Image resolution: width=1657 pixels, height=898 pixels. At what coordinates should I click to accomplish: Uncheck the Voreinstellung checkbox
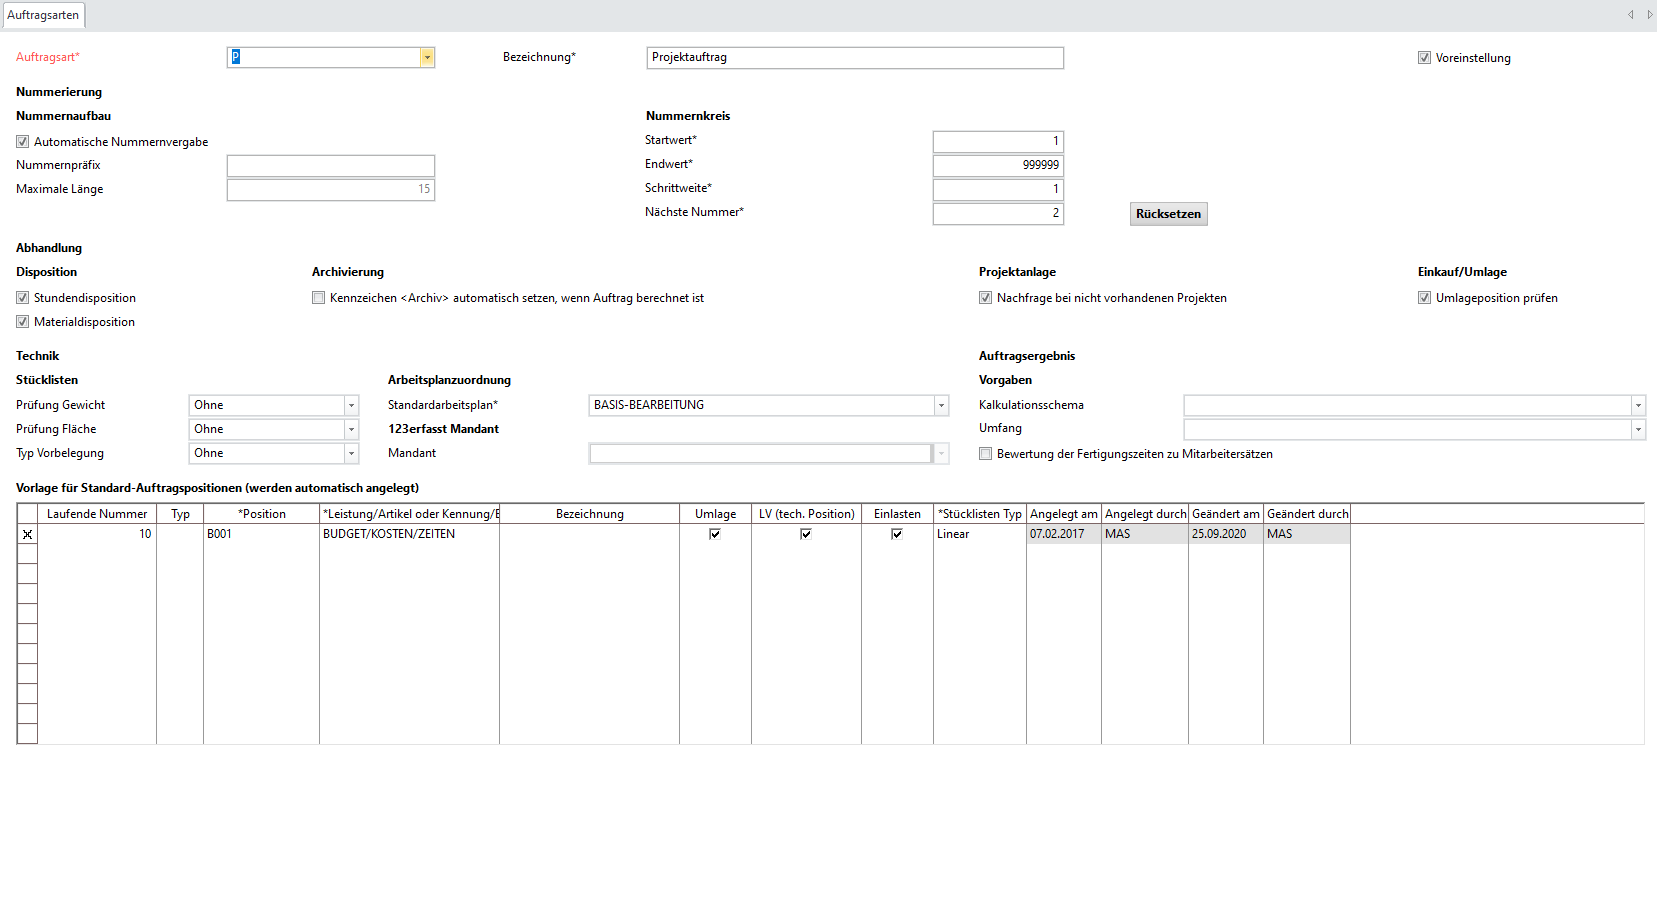point(1424,58)
